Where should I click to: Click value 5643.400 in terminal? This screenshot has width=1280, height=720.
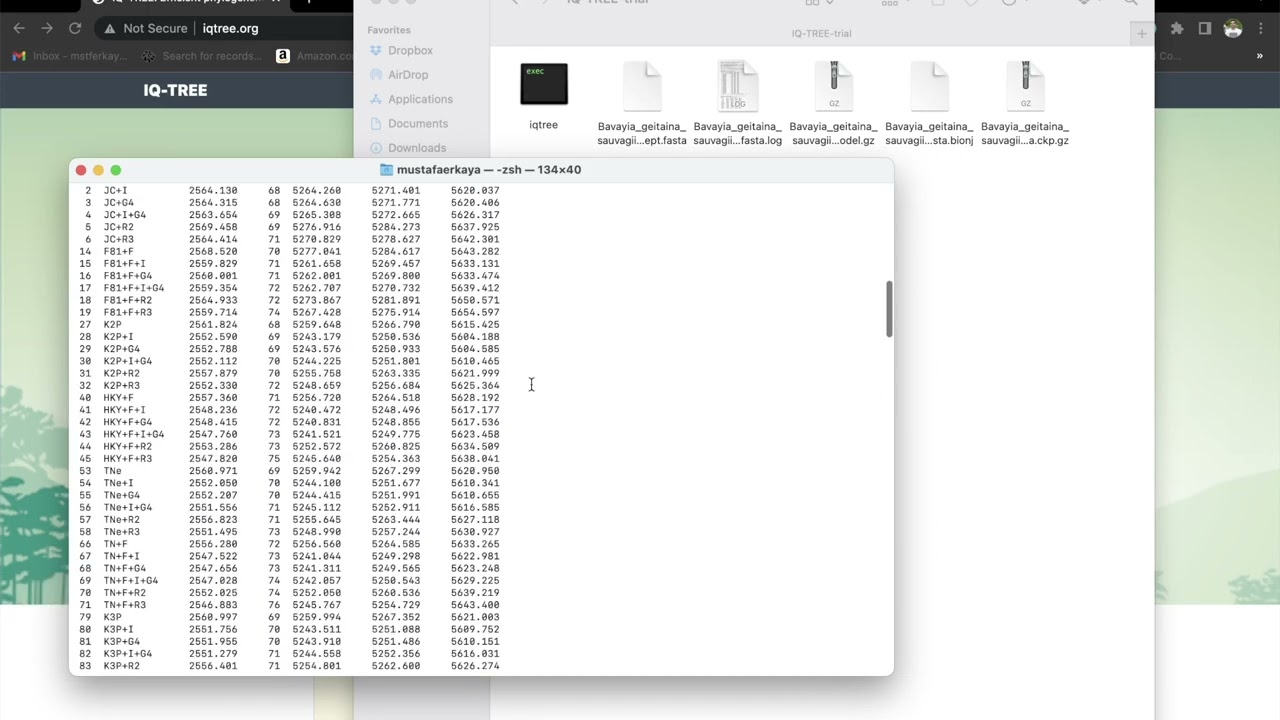coord(475,605)
